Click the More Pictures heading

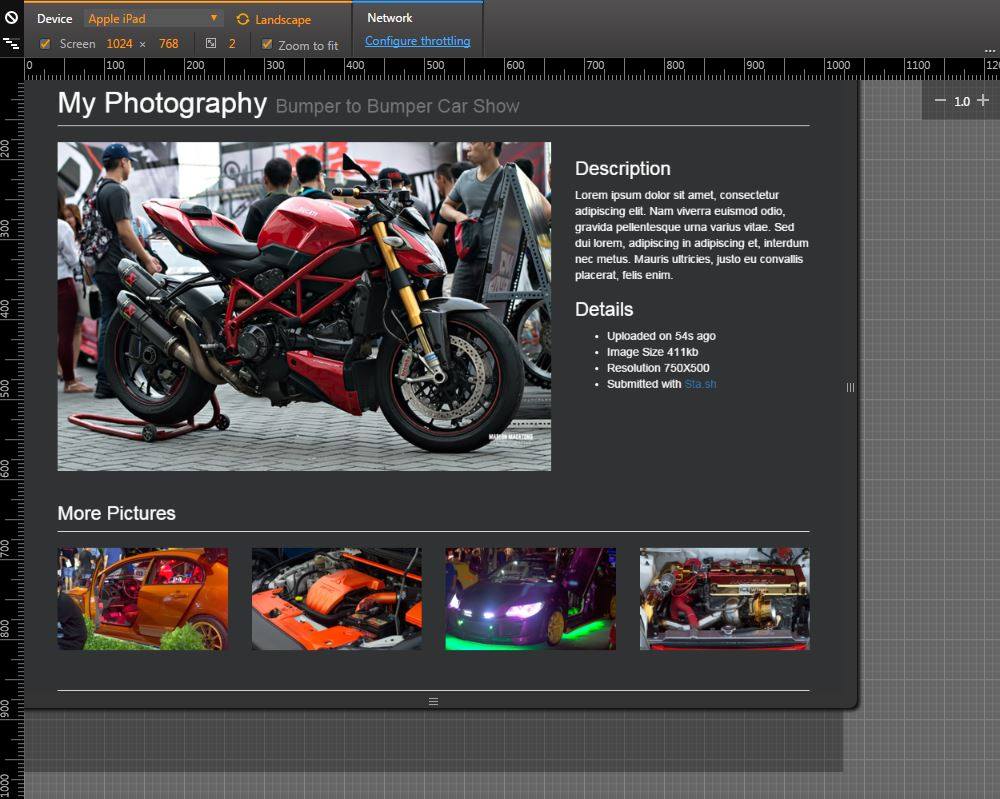click(x=116, y=513)
